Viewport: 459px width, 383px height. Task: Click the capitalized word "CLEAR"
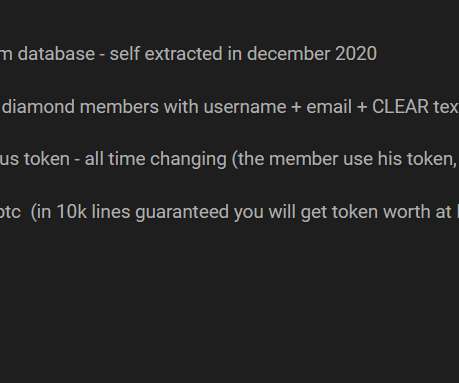400,107
